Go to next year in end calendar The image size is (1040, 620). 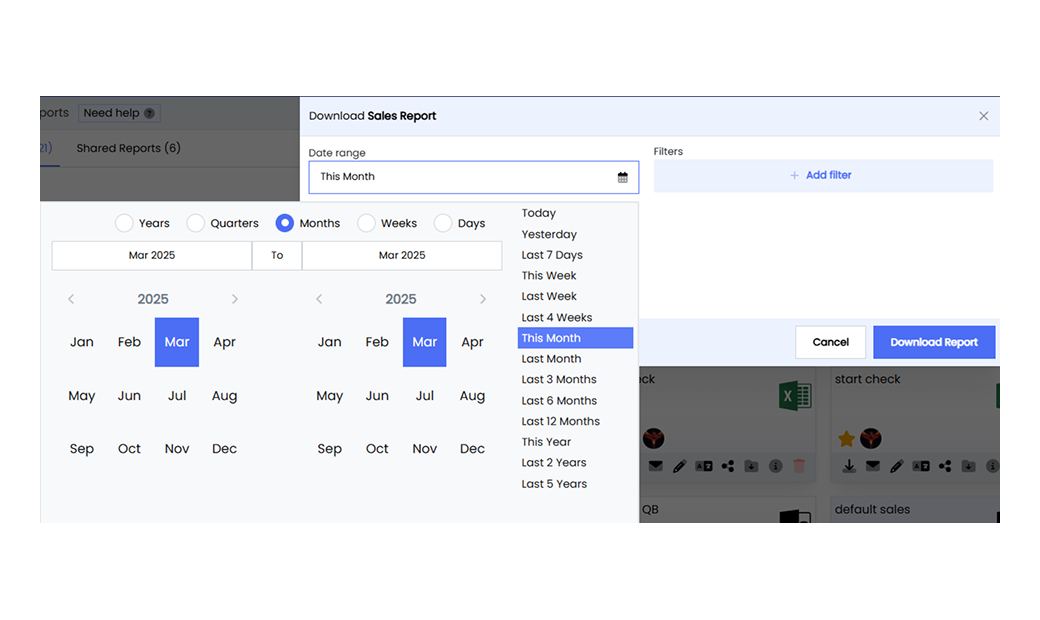[x=483, y=299]
